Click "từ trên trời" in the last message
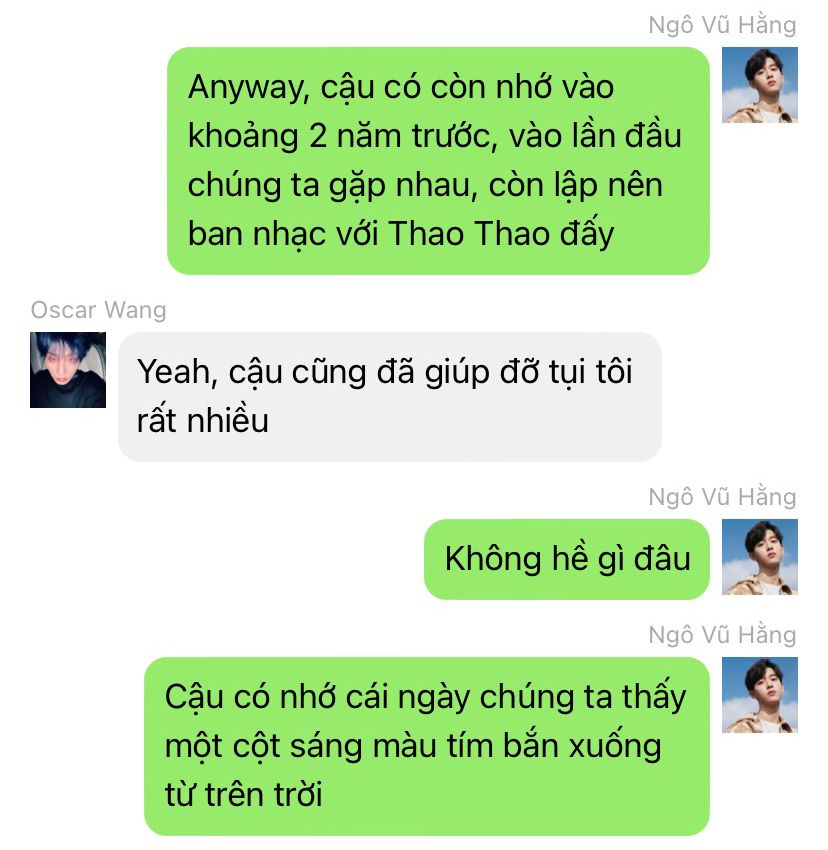828x850 pixels. (243, 794)
